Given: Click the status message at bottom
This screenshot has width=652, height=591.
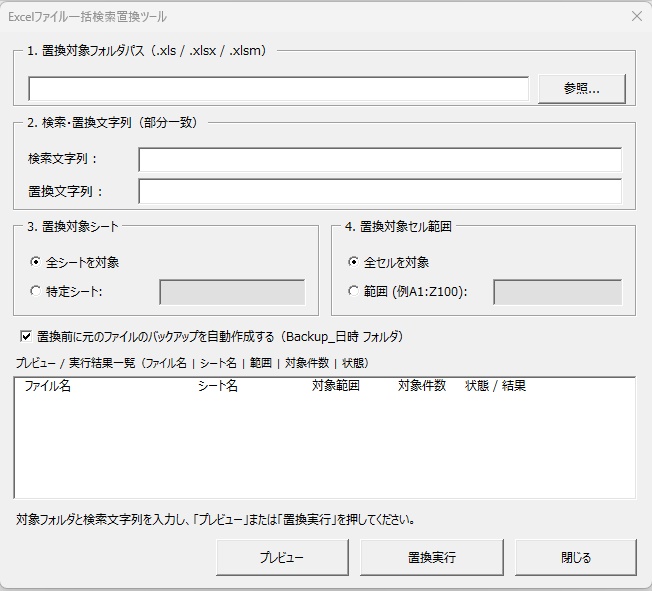Looking at the screenshot, I should (215, 519).
